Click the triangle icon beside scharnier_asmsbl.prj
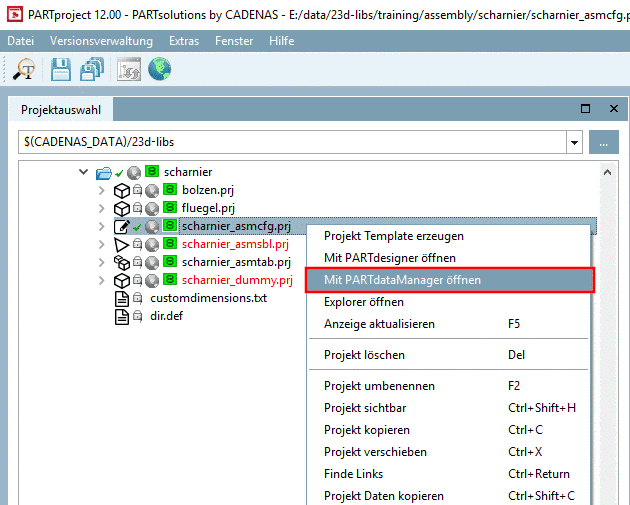The image size is (630, 505). click(121, 245)
